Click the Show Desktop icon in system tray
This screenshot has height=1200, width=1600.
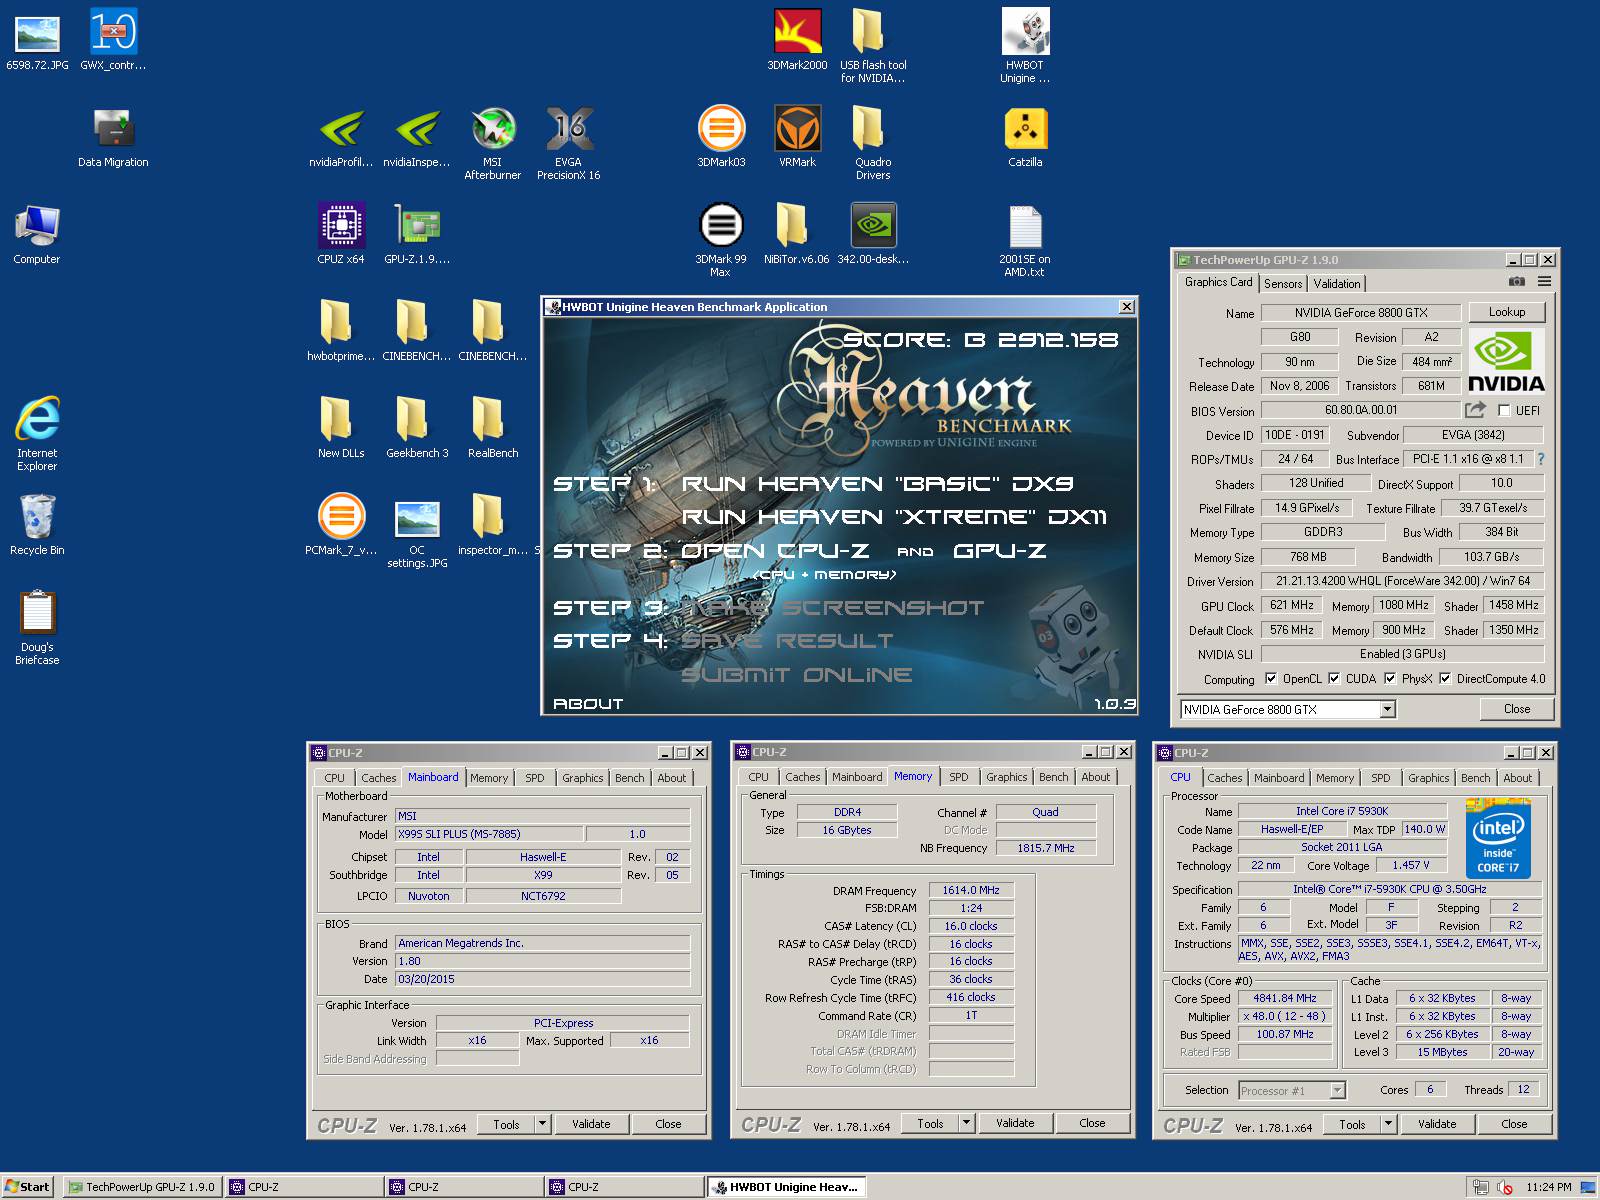pyautogui.click(x=1588, y=1187)
